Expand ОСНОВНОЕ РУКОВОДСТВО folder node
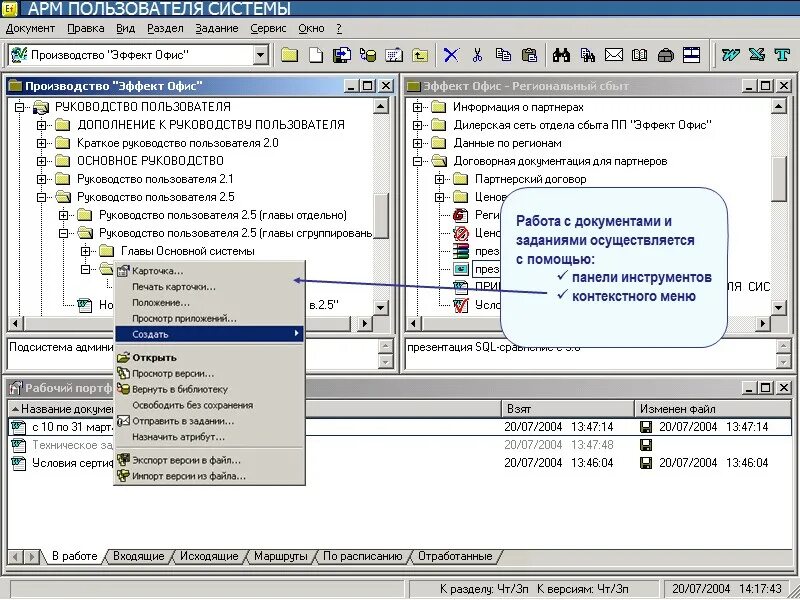800x600 pixels. 42,161
